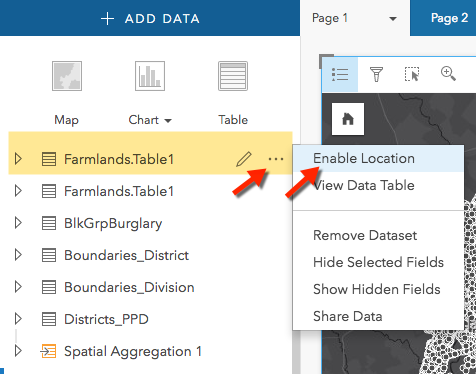Click the home default extent button
Image resolution: width=476 pixels, height=374 pixels.
pos(348,119)
